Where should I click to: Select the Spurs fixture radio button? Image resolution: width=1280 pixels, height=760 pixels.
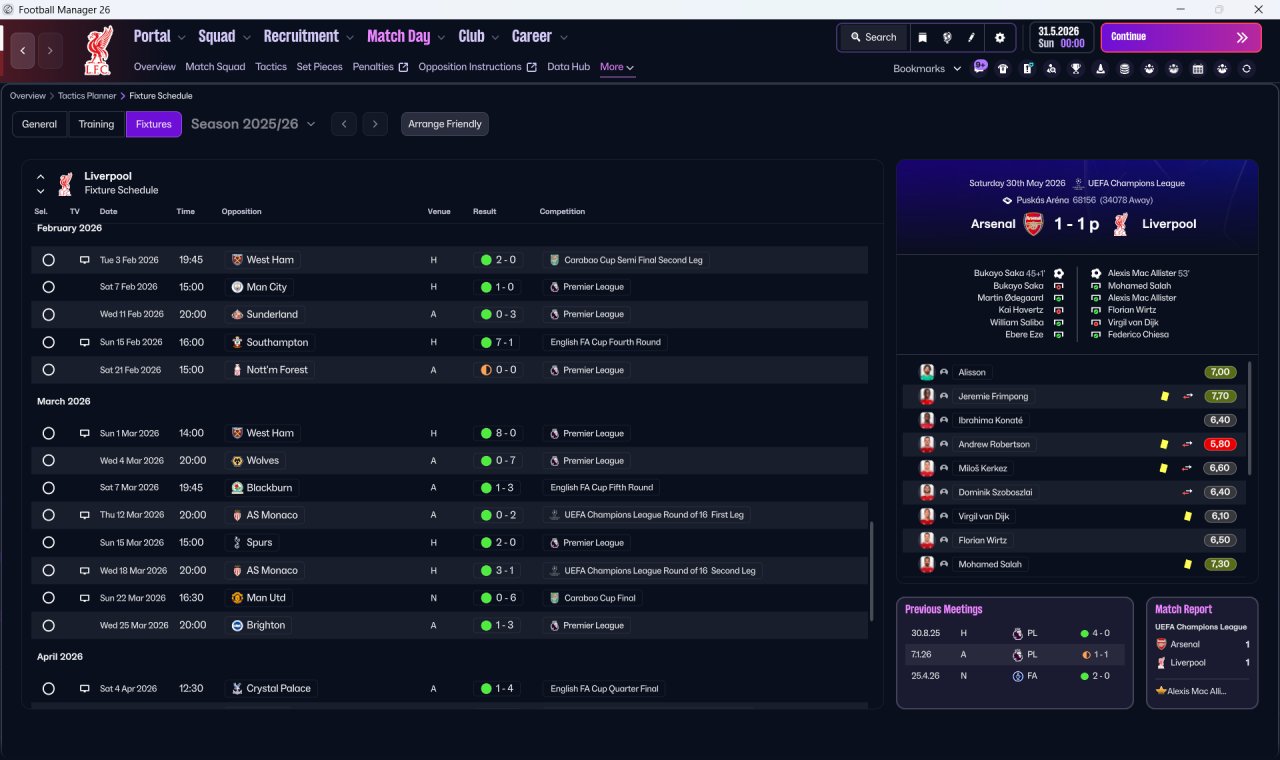48,543
